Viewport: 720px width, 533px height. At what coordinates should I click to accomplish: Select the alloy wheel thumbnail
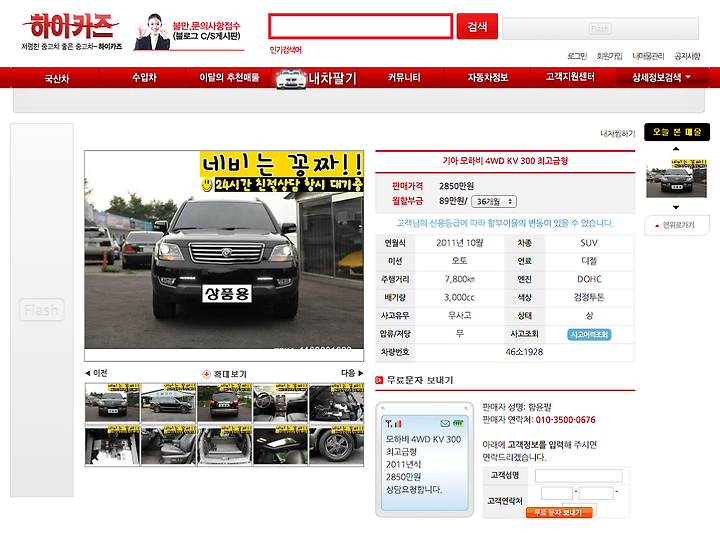(337, 445)
